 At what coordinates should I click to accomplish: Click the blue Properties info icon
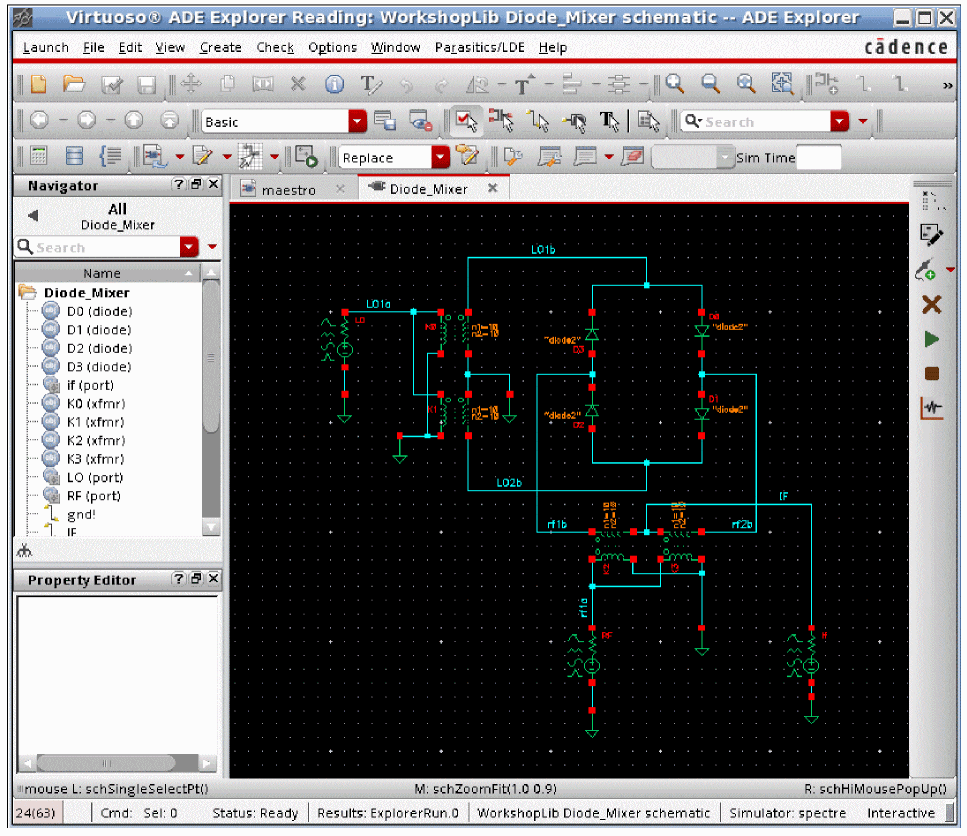pyautogui.click(x=335, y=85)
